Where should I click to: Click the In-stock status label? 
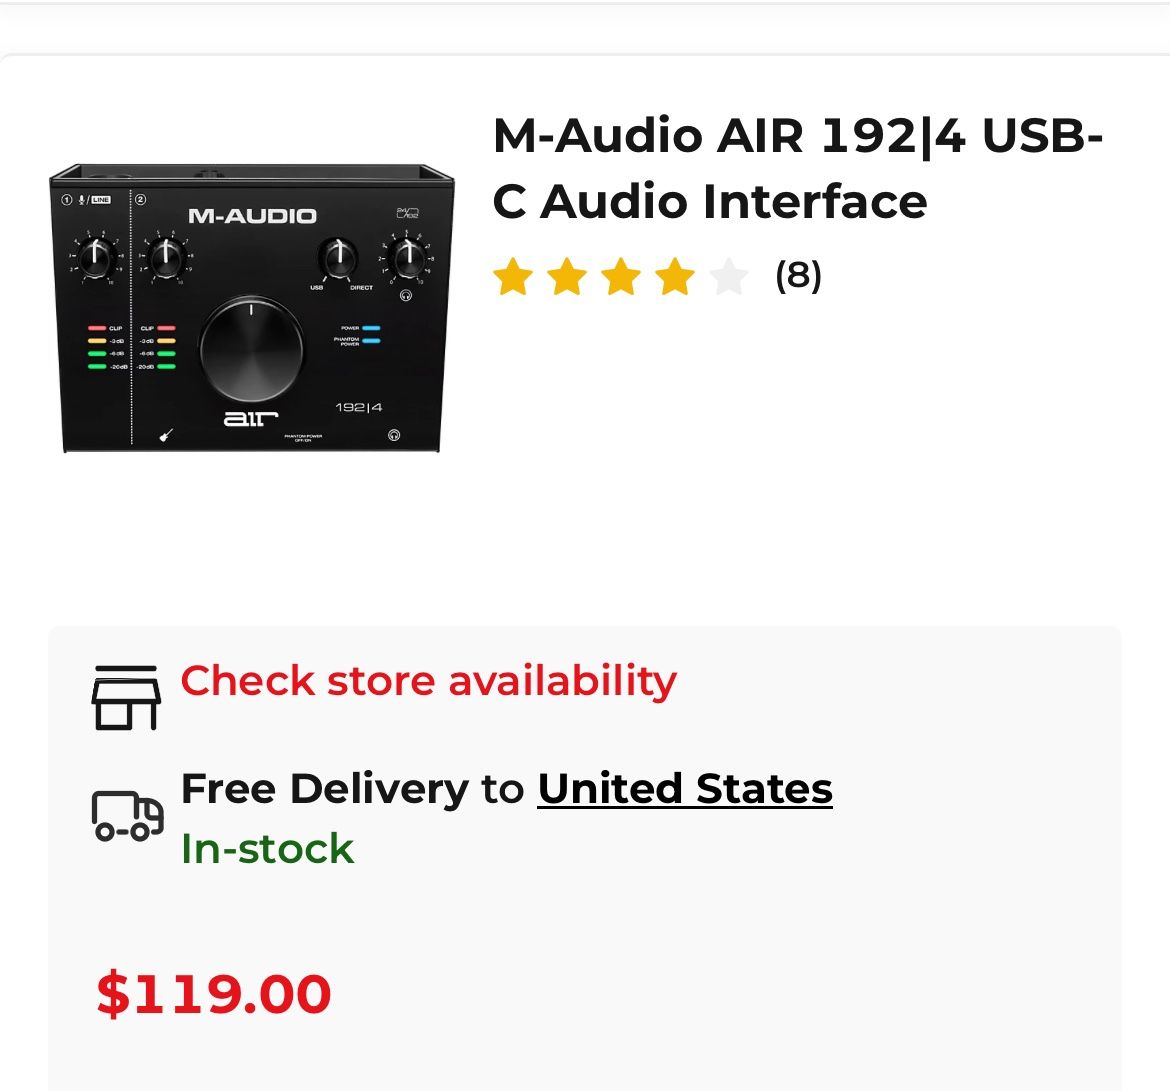268,850
